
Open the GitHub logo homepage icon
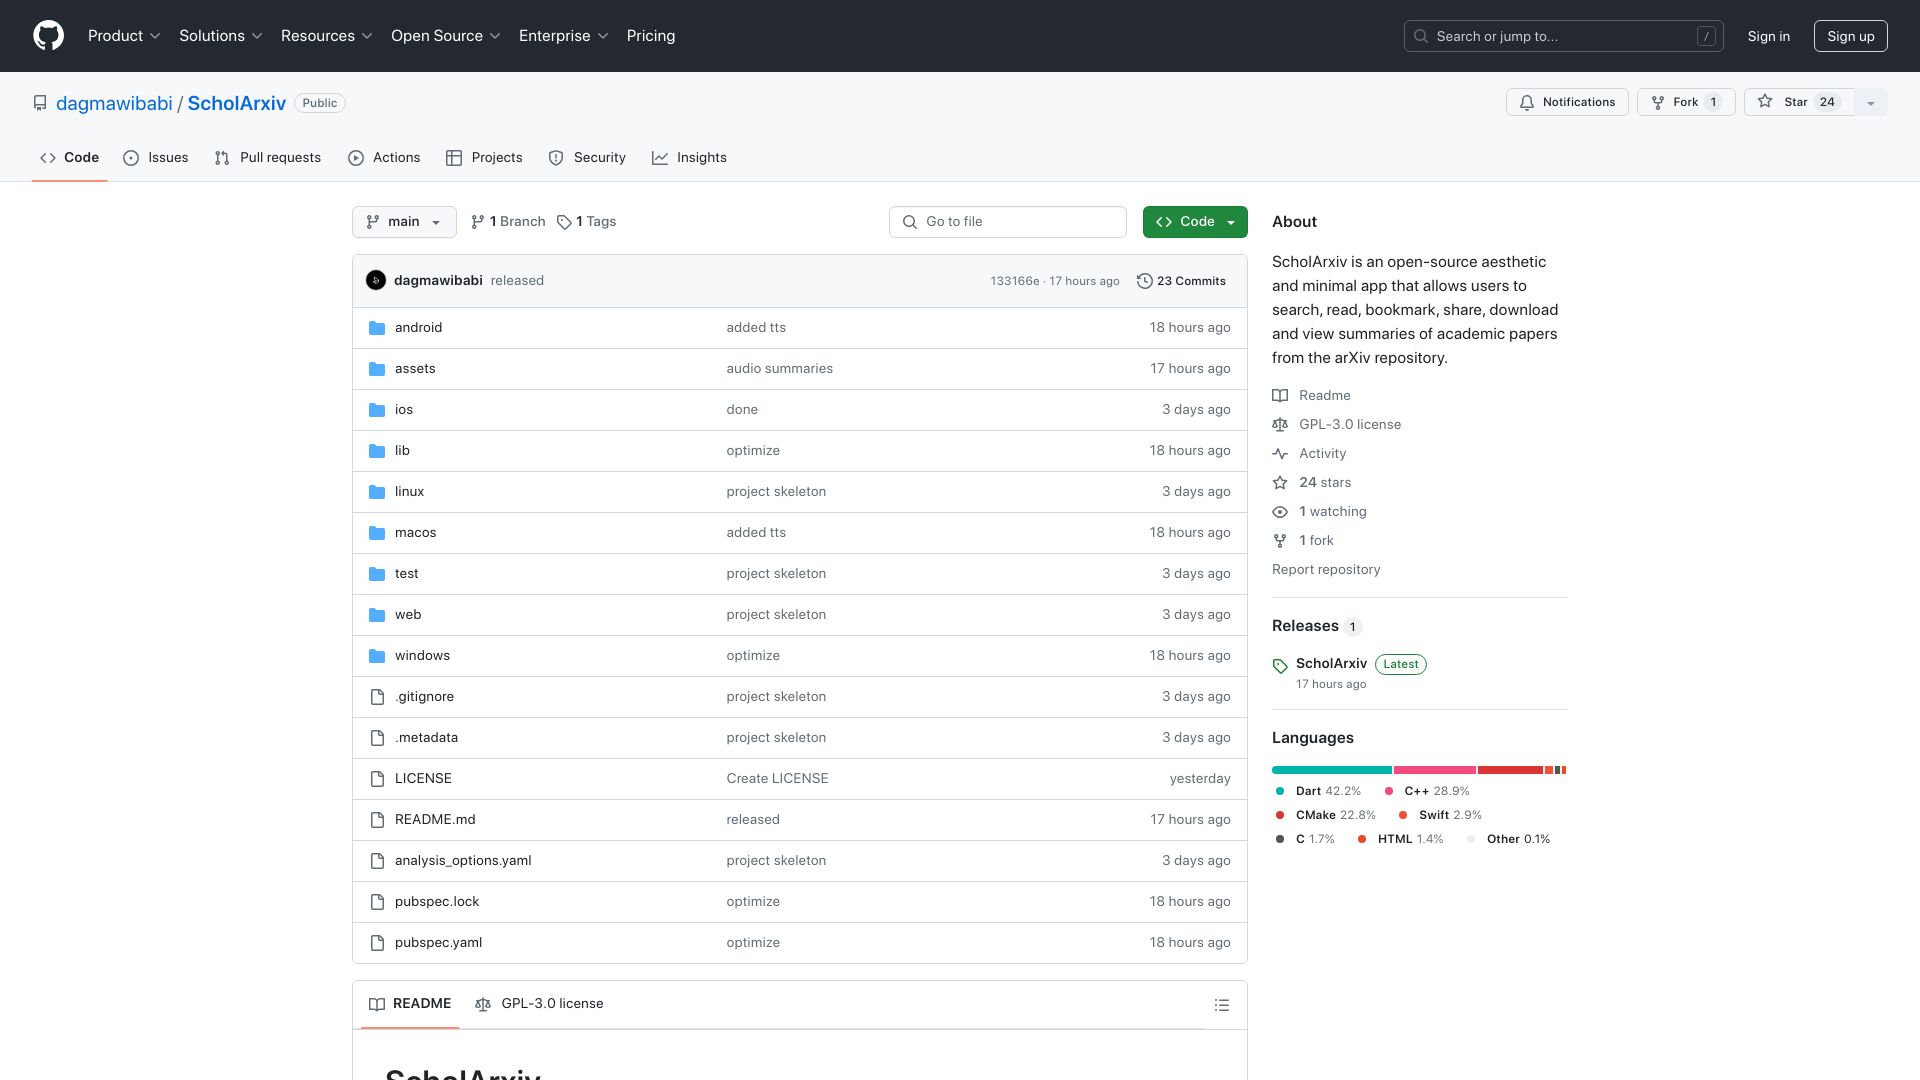click(48, 36)
